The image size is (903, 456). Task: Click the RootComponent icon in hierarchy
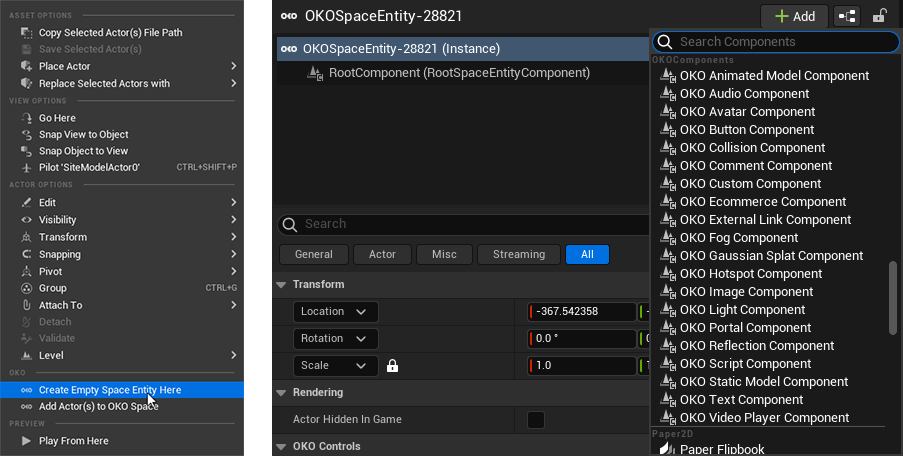click(315, 73)
